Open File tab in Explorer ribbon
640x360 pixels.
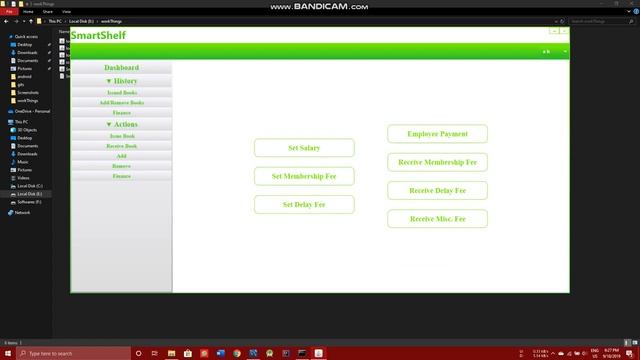tap(9, 12)
